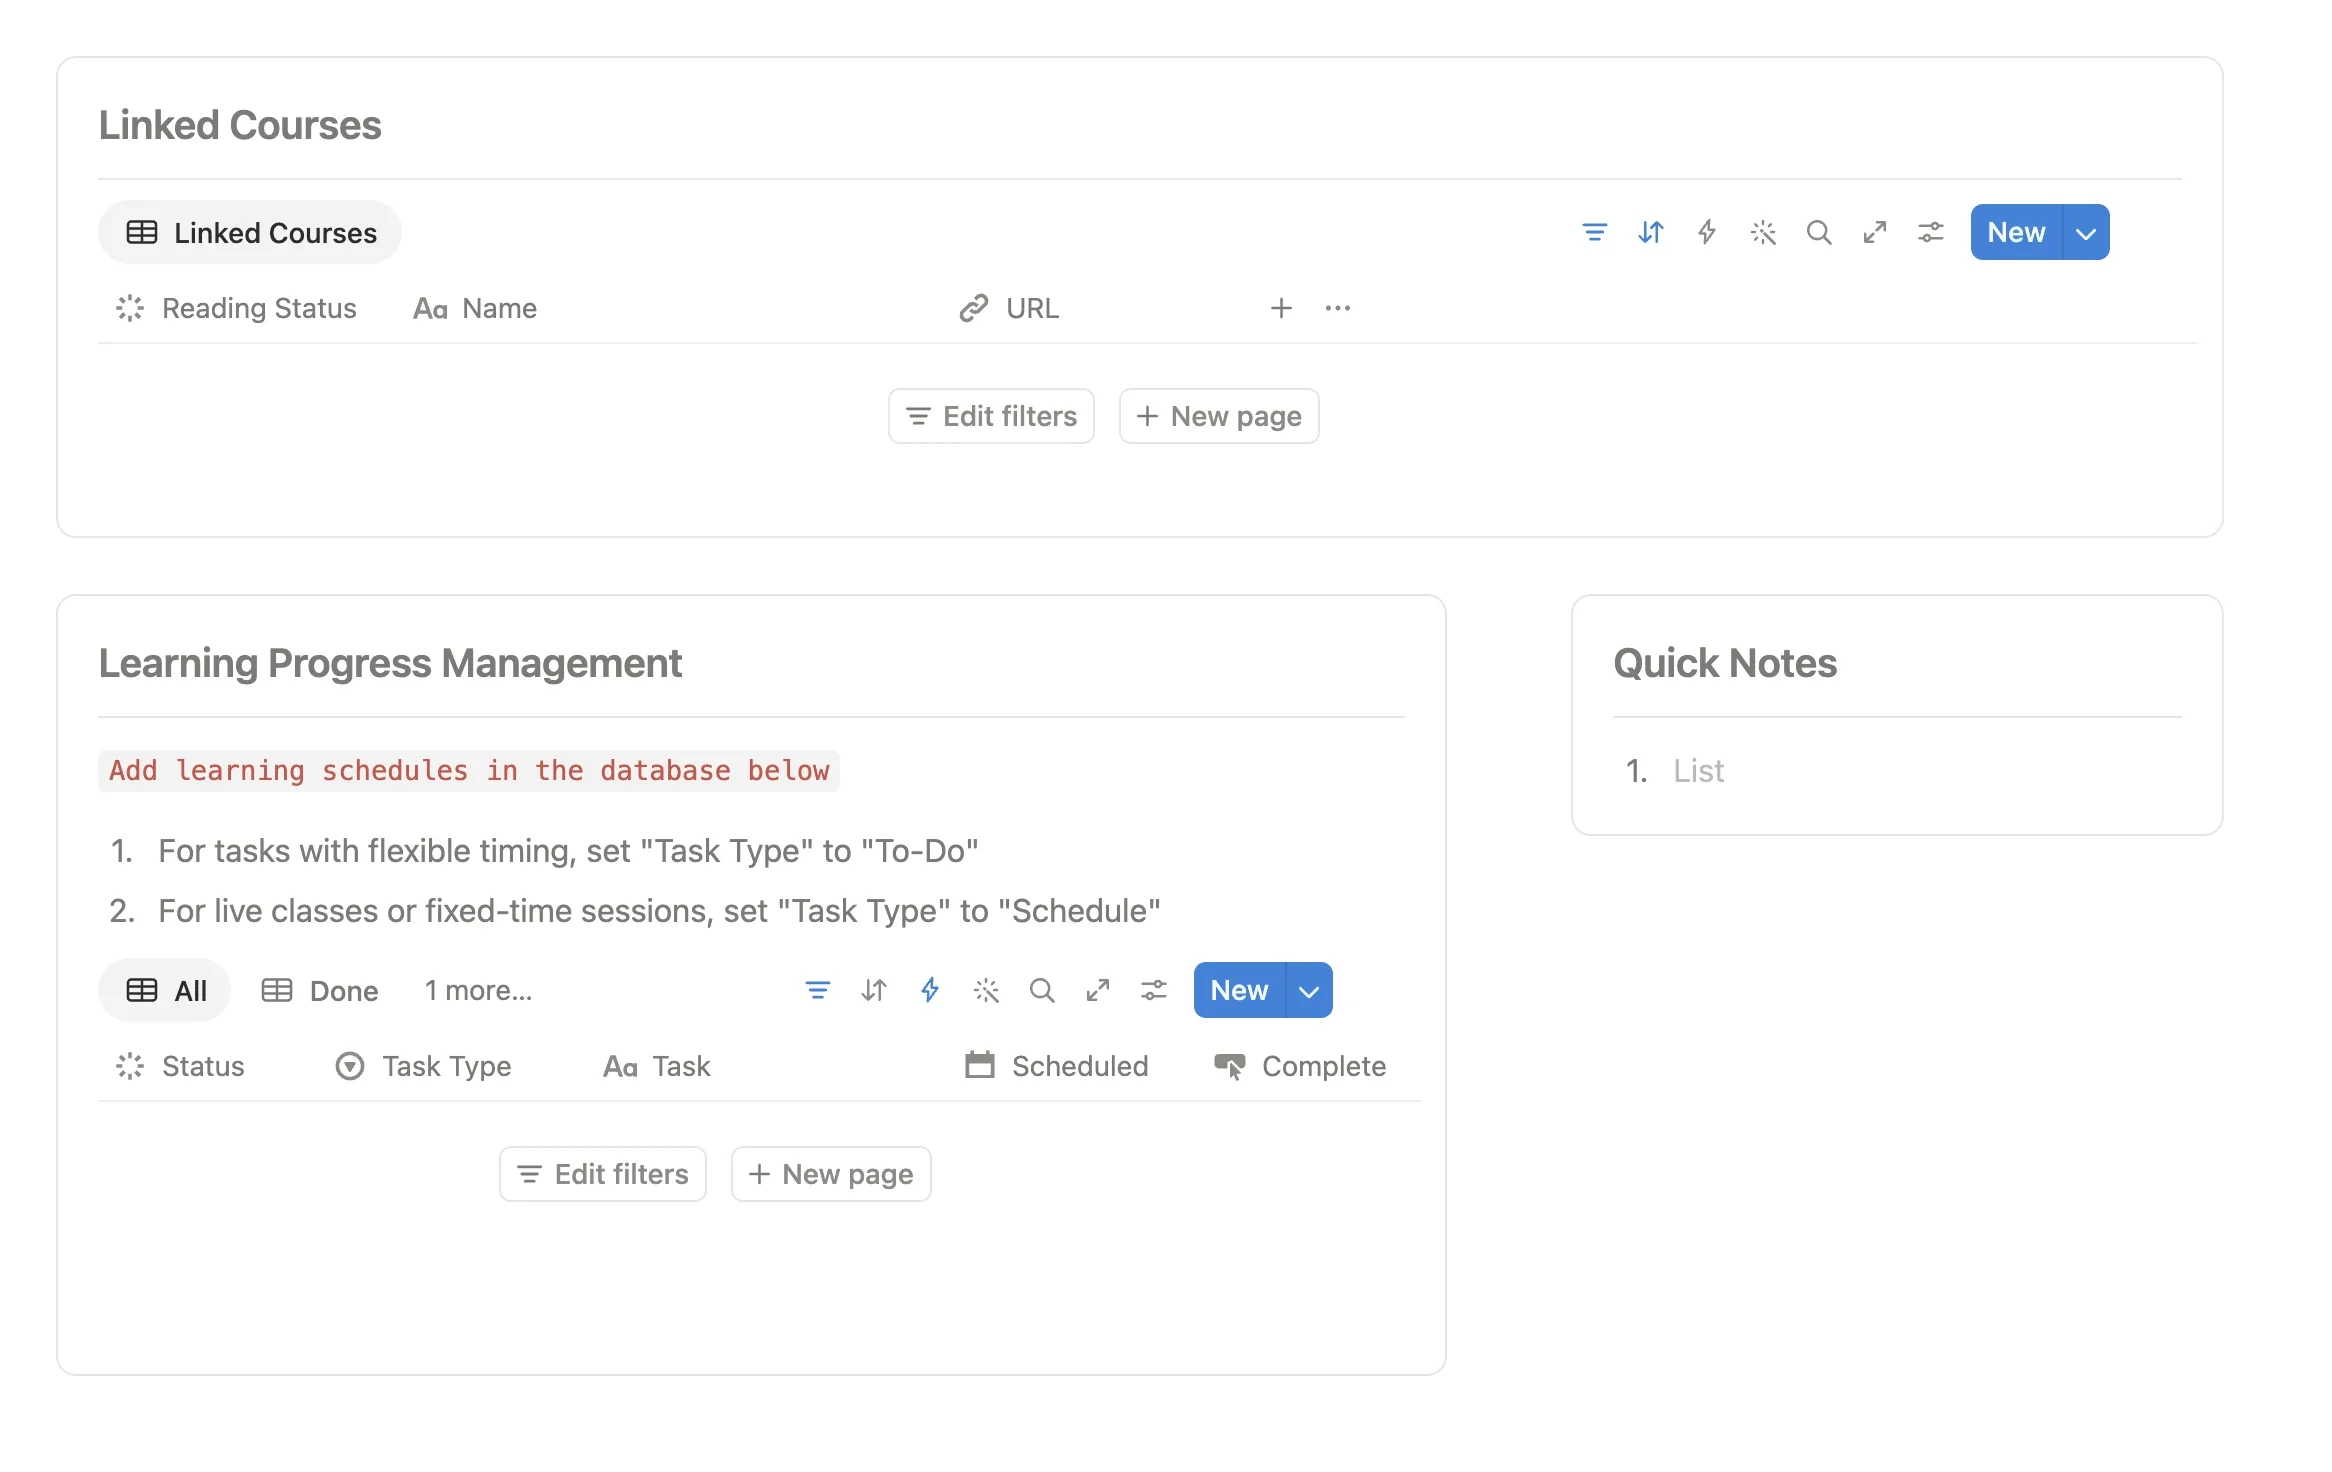This screenshot has width=2332, height=1472.
Task: Click New page in Linked Courses
Action: coord(1219,416)
